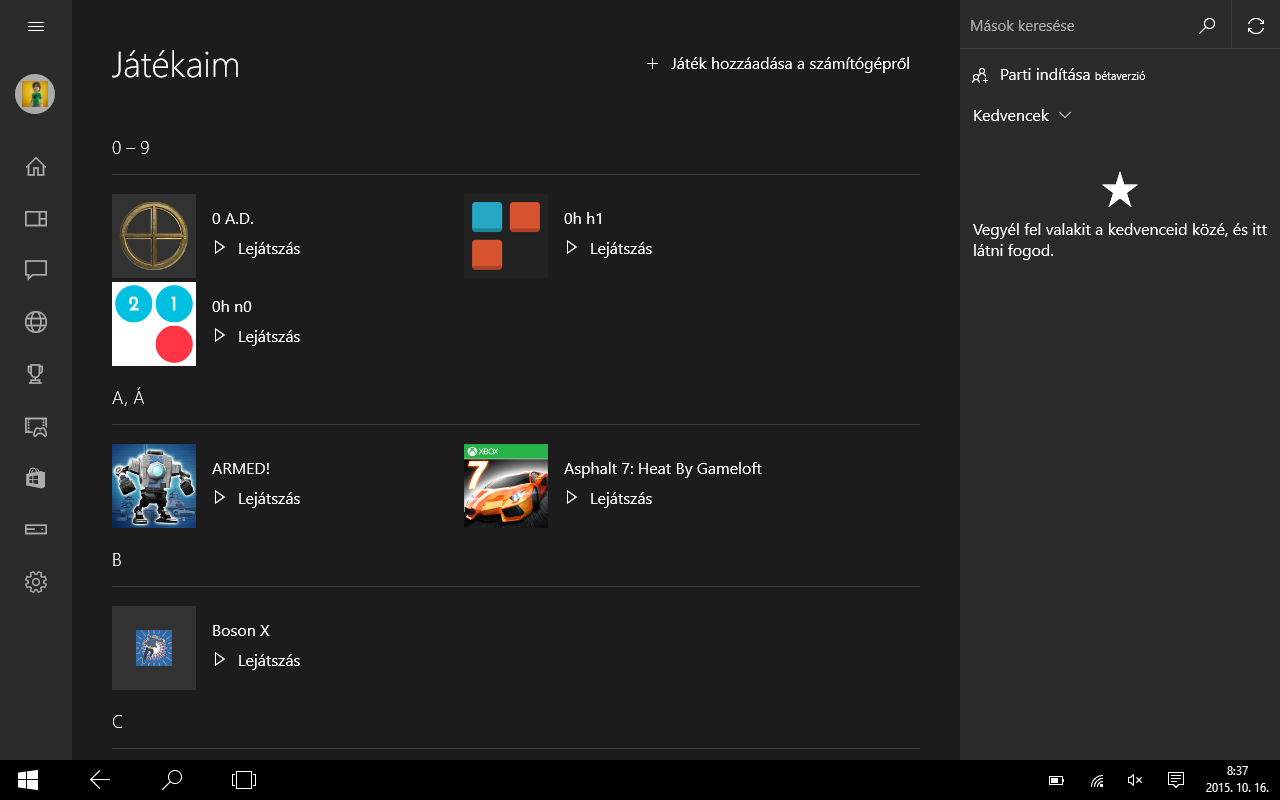Play Boson X with Lejátszás

click(257, 660)
